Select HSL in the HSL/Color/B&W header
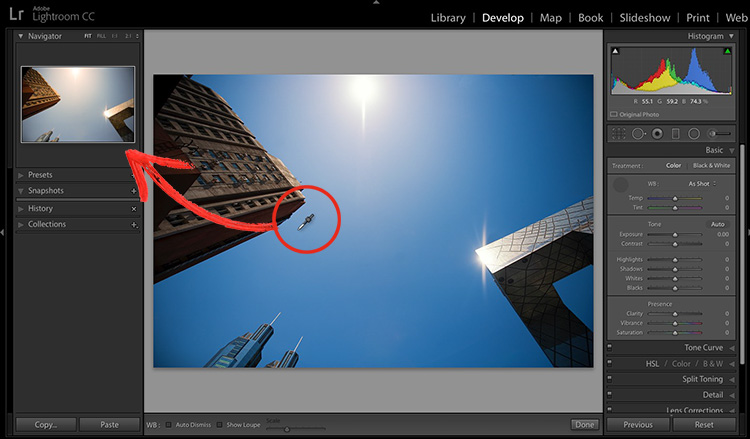This screenshot has width=750, height=439. click(x=652, y=364)
